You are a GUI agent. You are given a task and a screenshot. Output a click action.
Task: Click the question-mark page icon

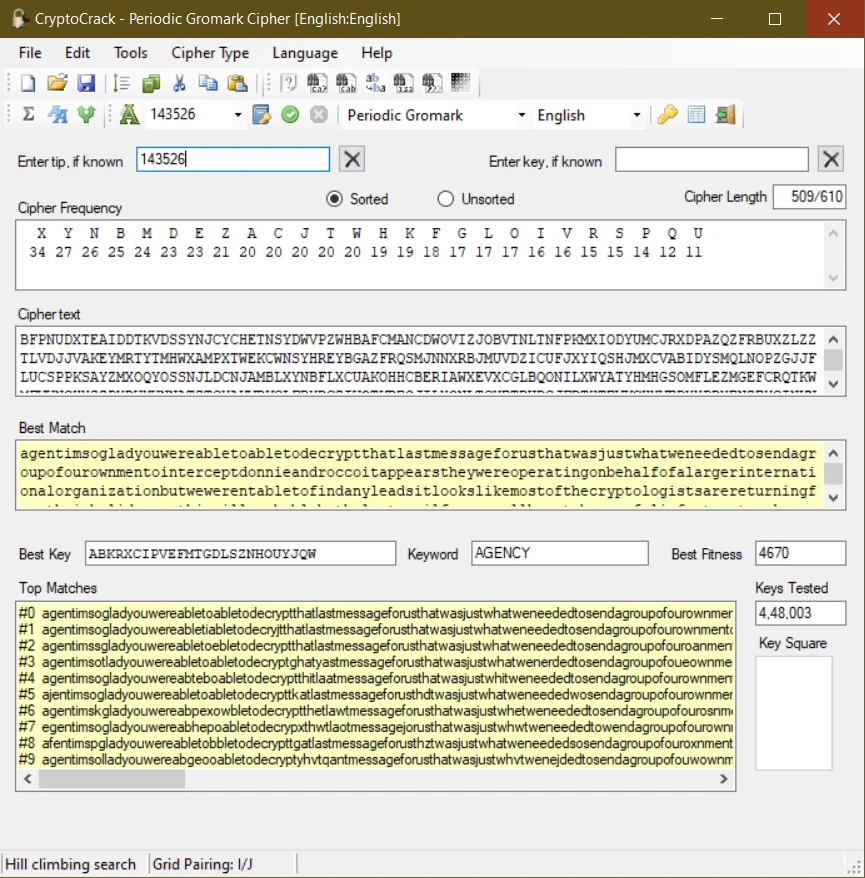[288, 83]
